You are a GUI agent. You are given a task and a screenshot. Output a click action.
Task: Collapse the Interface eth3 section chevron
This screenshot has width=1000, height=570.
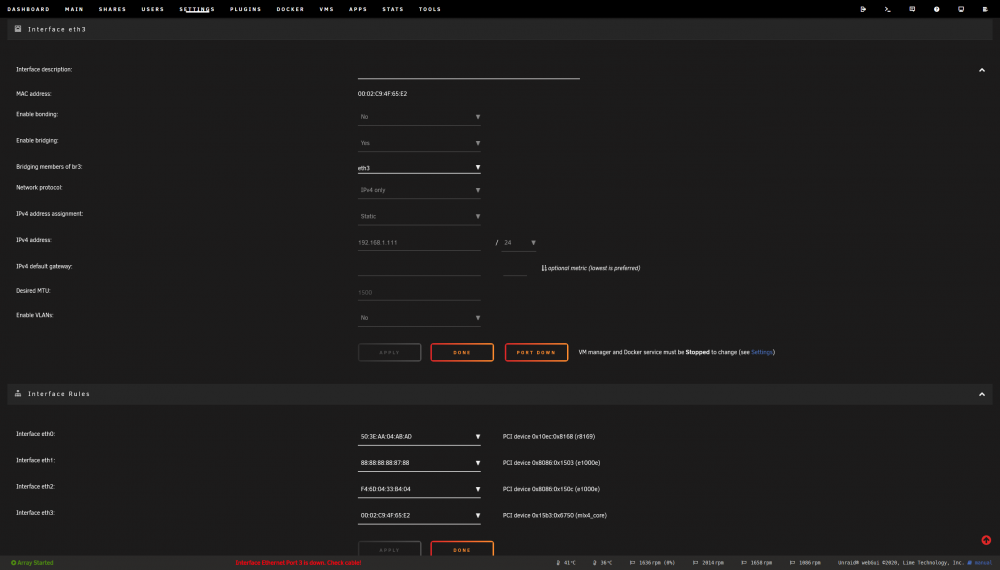(982, 70)
